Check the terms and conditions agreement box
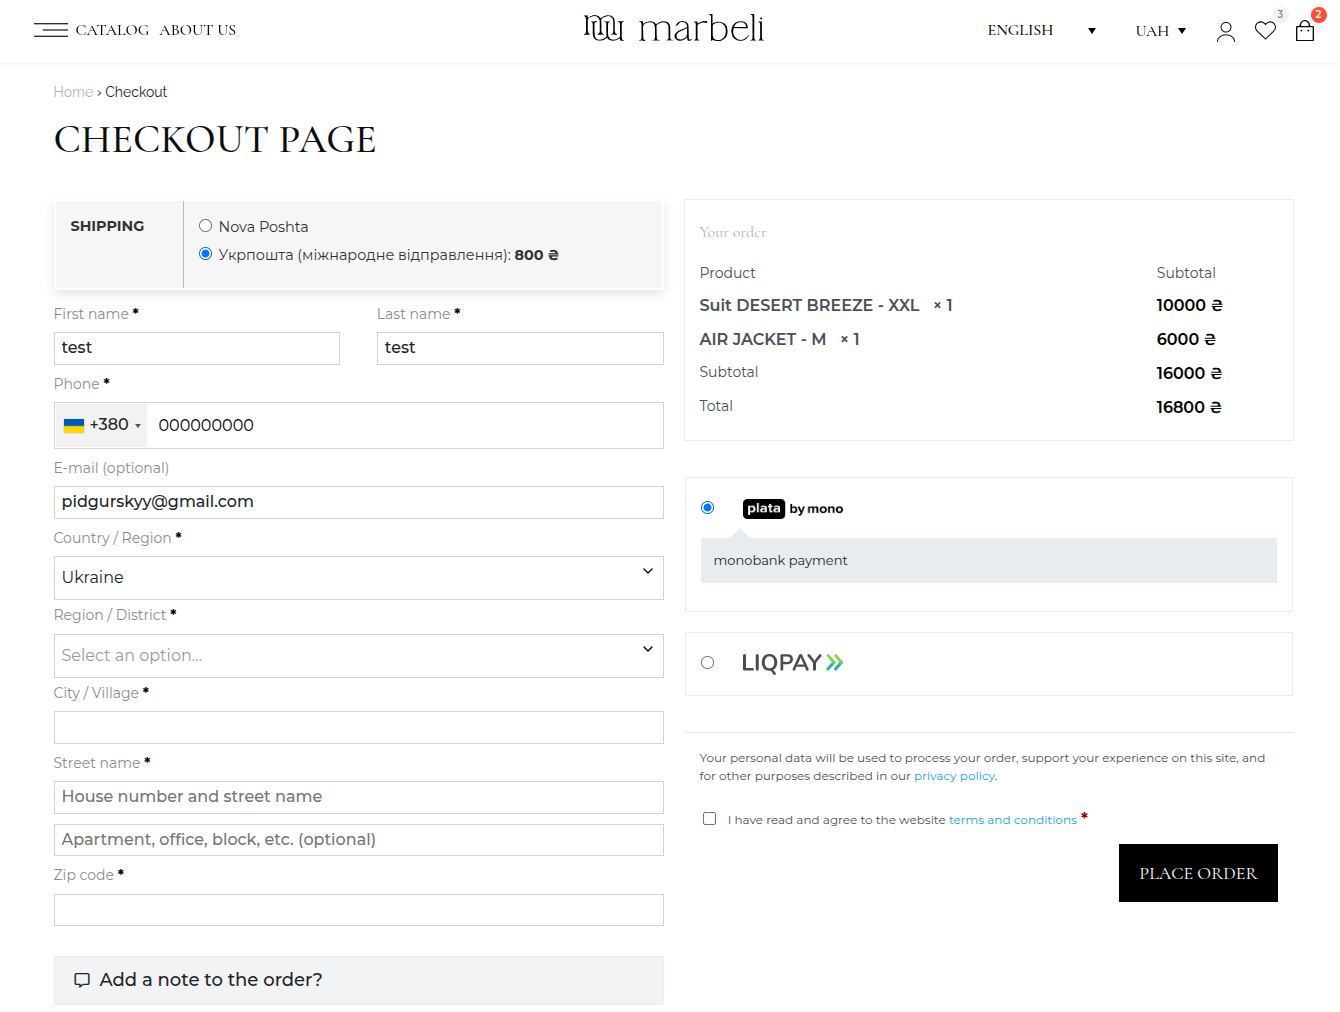 710,819
